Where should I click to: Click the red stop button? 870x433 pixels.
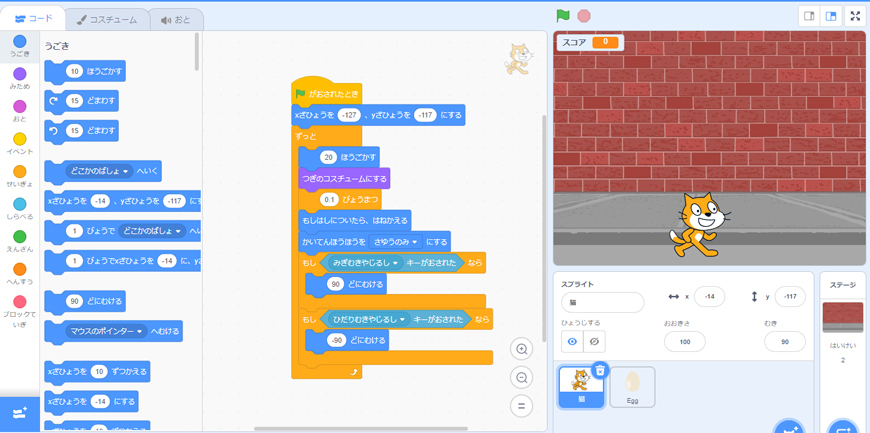click(x=584, y=16)
